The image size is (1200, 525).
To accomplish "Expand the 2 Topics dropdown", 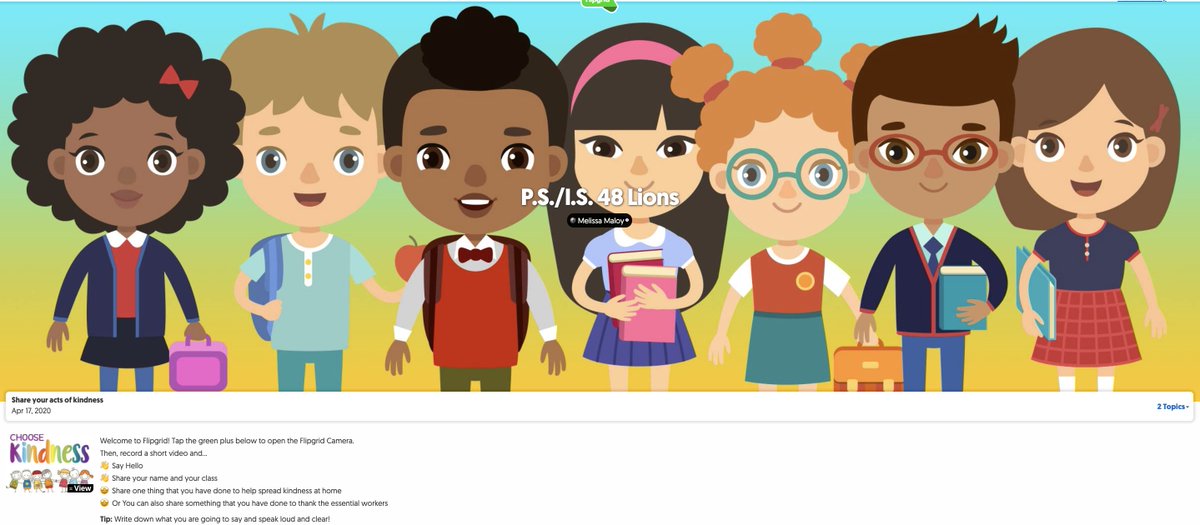I will 1173,407.
